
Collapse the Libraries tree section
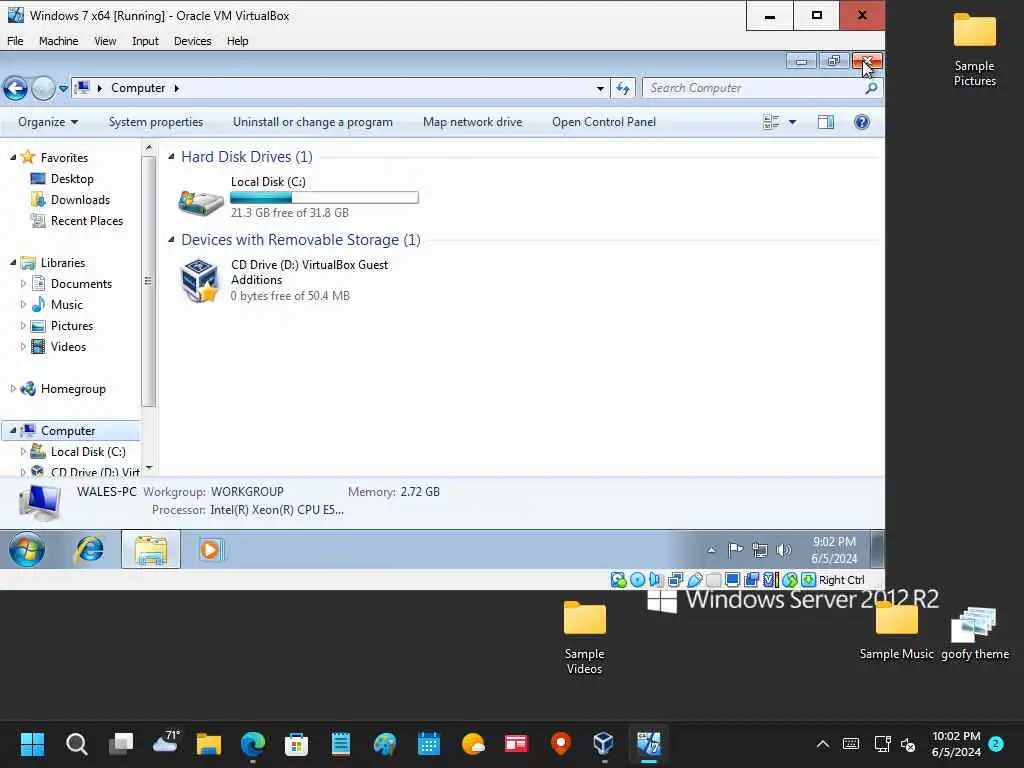(x=13, y=263)
